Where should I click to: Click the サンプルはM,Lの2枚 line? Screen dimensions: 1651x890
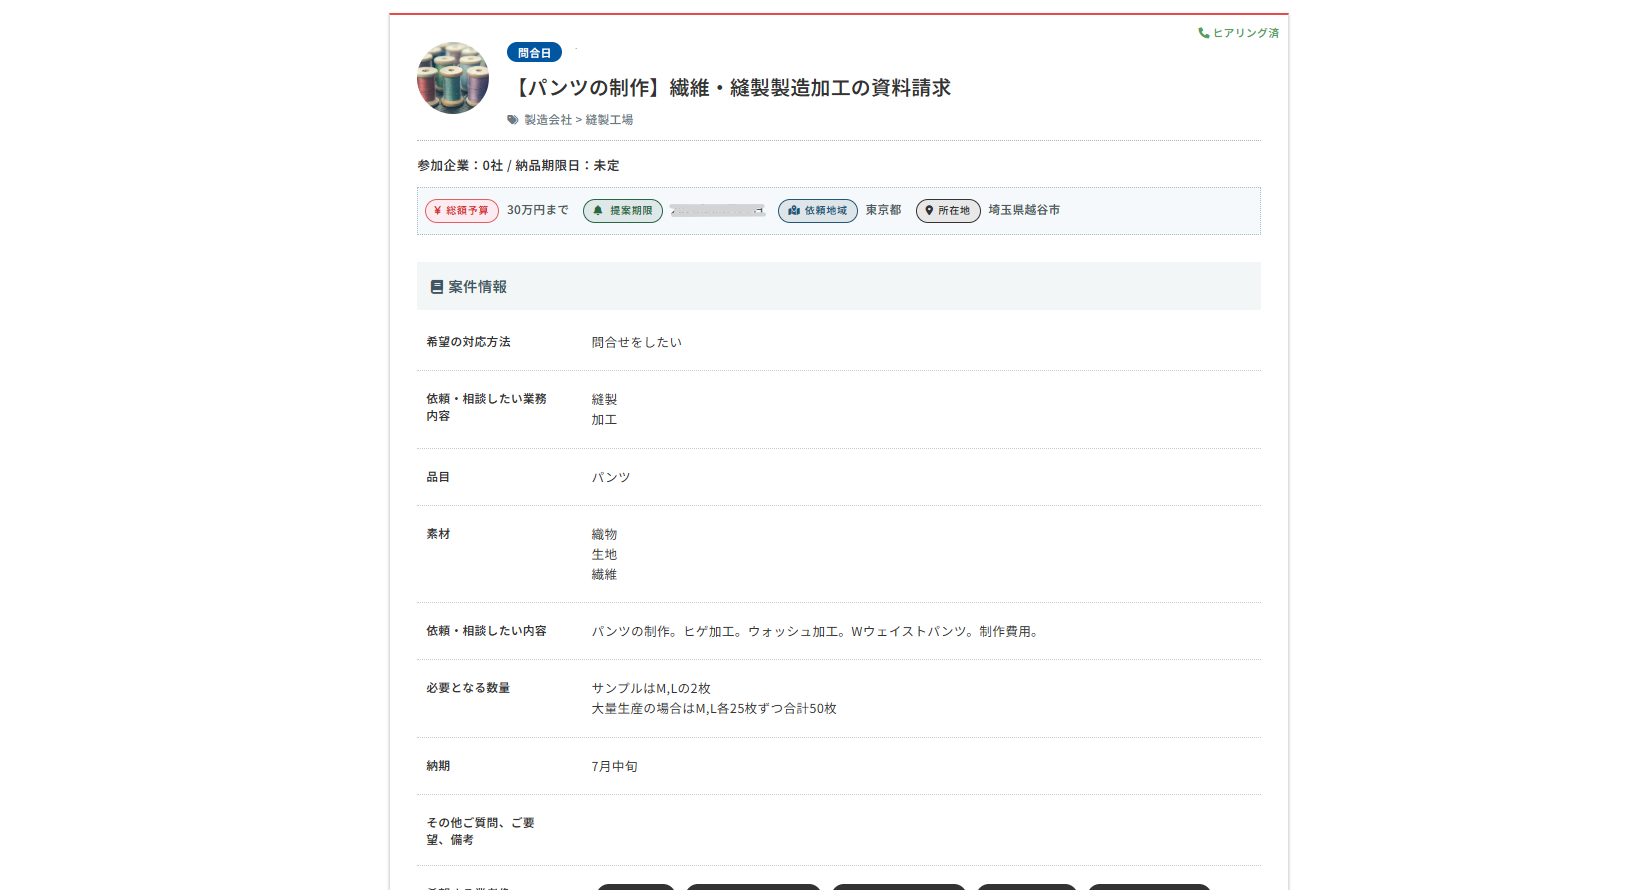(651, 688)
